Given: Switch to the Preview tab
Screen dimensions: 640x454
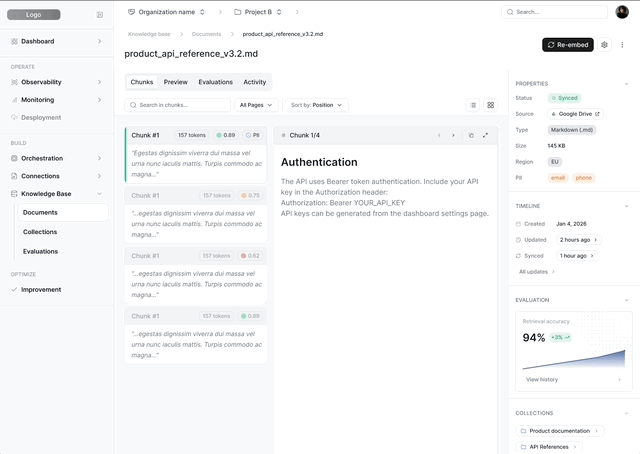Looking at the screenshot, I should pos(176,82).
